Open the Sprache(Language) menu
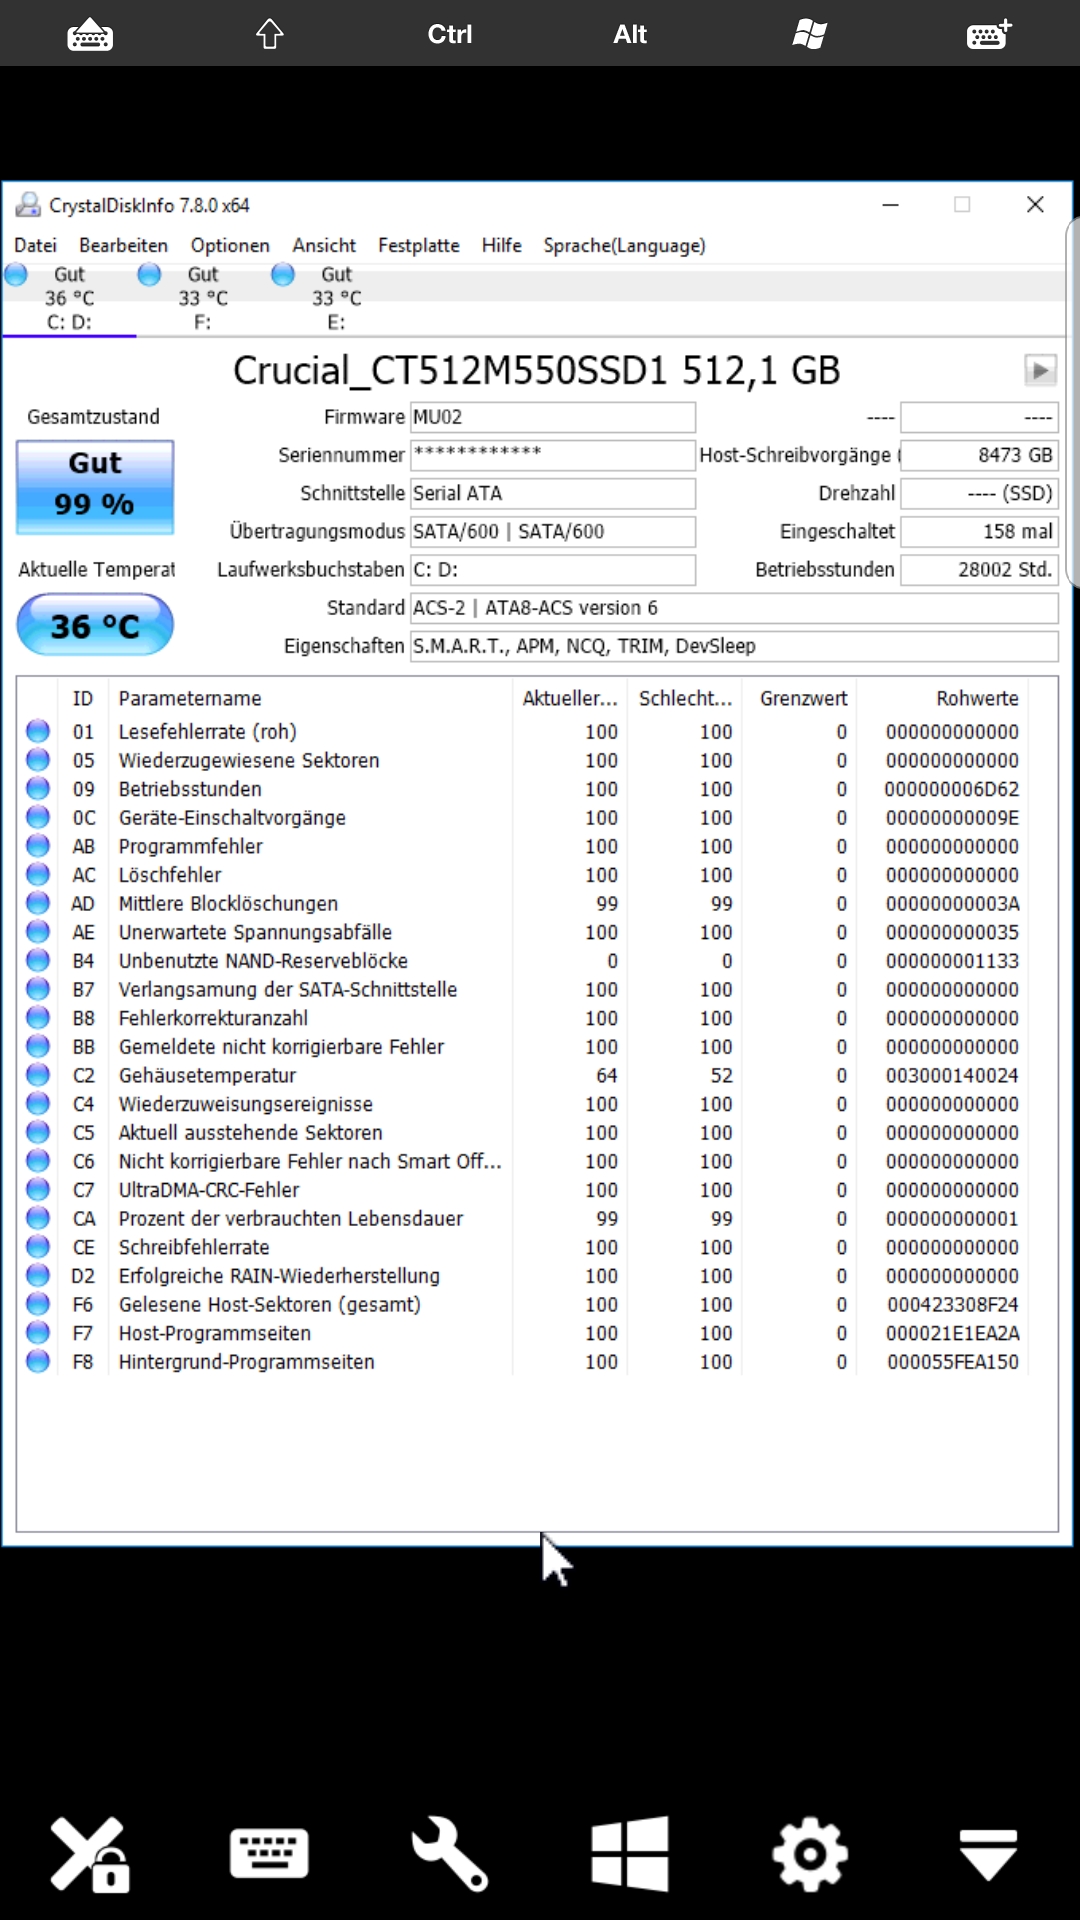This screenshot has width=1080, height=1920. click(624, 245)
